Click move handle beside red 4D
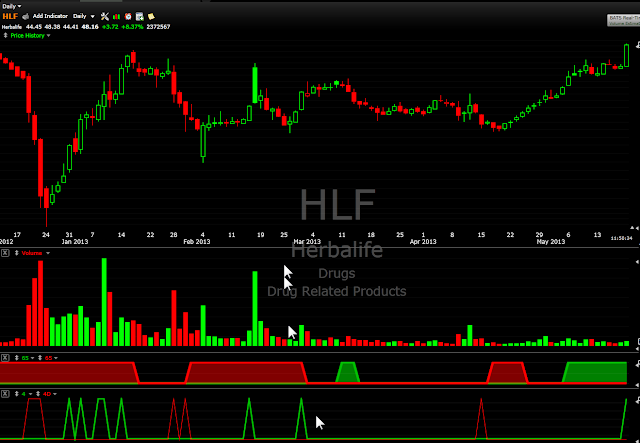The height and width of the screenshot is (443, 640). [x=38, y=394]
